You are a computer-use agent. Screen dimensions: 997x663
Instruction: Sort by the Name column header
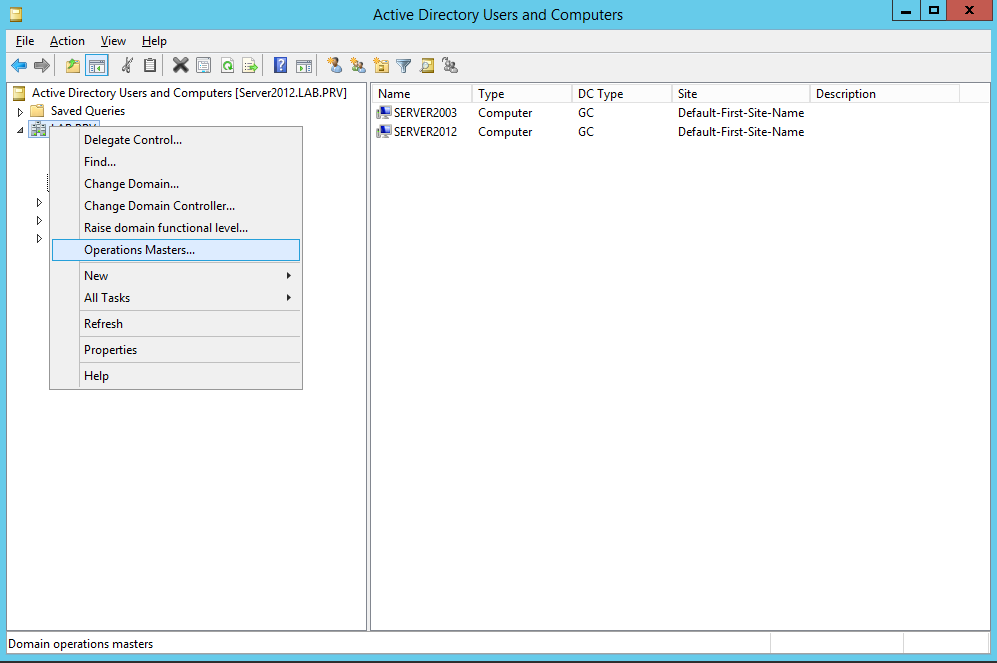422,93
